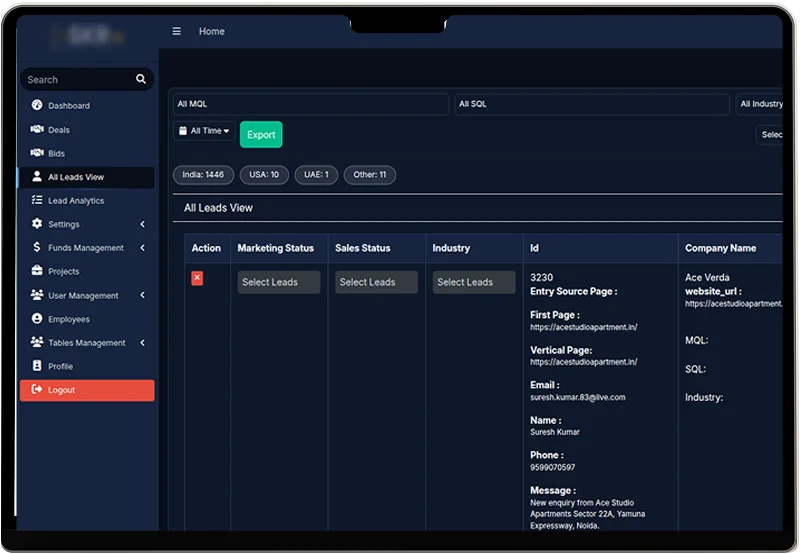Expand the Settings submenu chevron
800x554 pixels.
[142, 224]
